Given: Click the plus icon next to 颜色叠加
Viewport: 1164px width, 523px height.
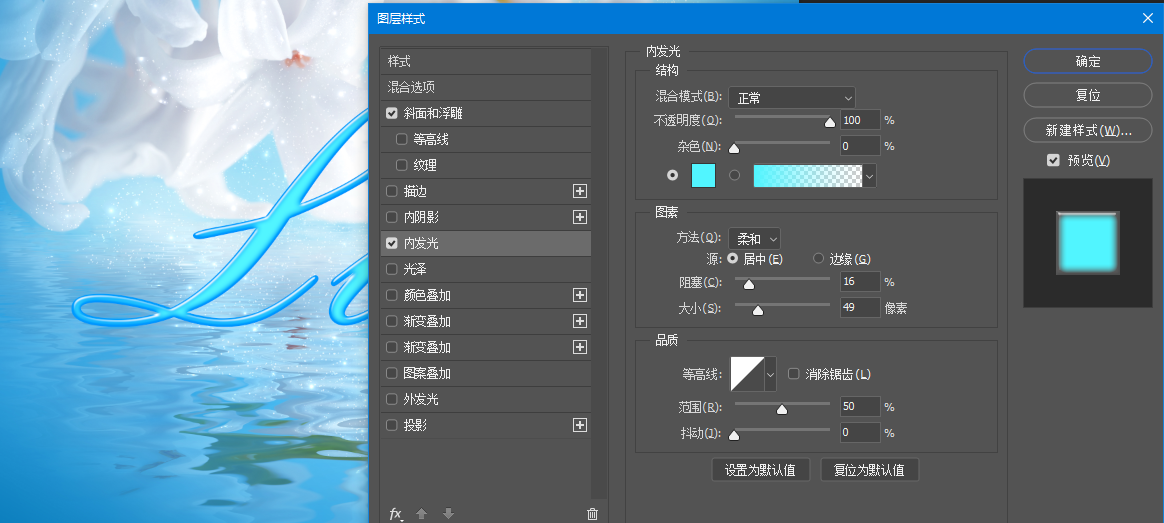Looking at the screenshot, I should (579, 295).
